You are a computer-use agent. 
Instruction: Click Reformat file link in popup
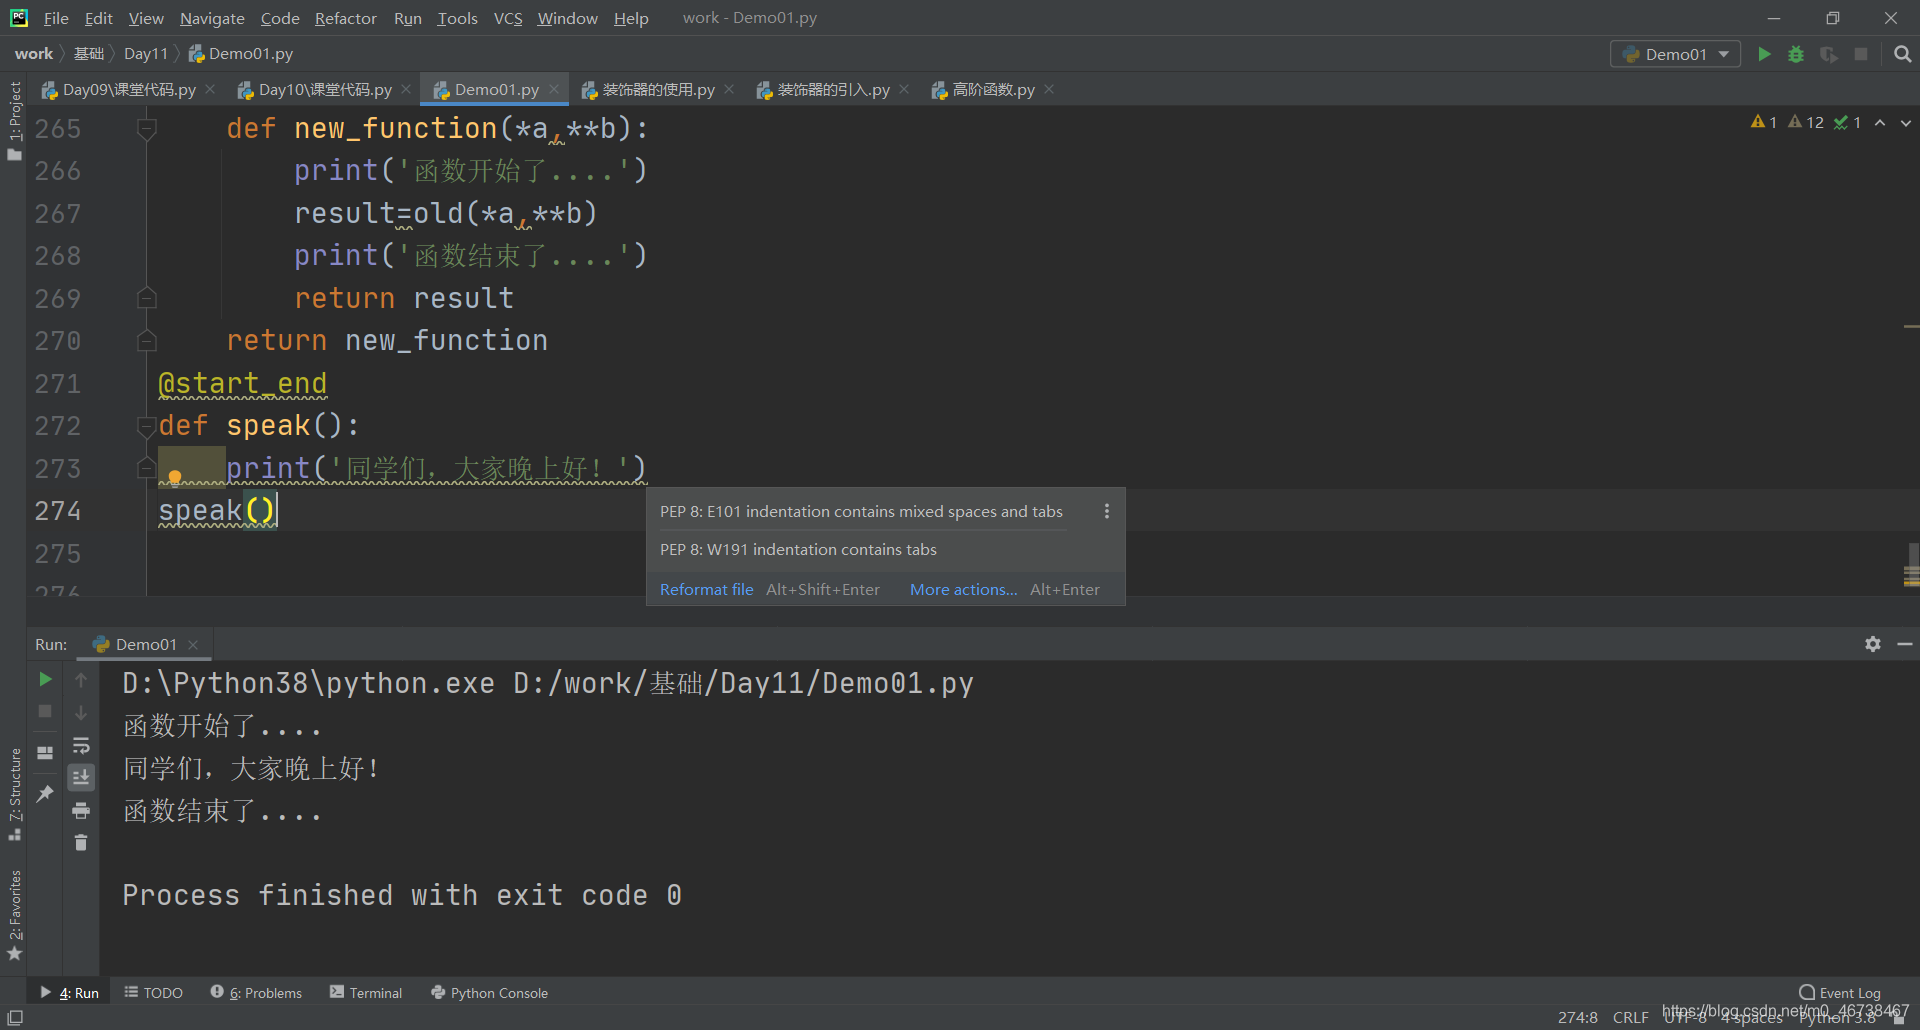coord(706,589)
